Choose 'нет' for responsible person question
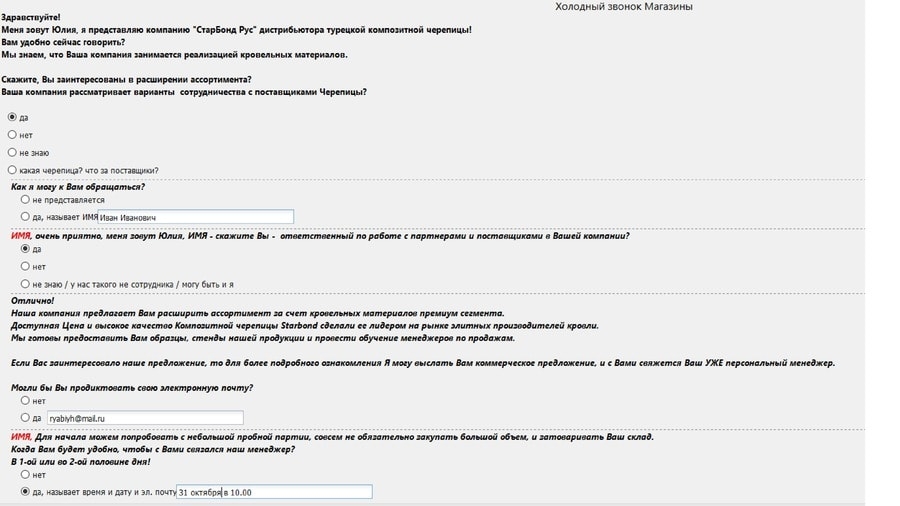Screen dimensions: 900x506 coord(25,267)
